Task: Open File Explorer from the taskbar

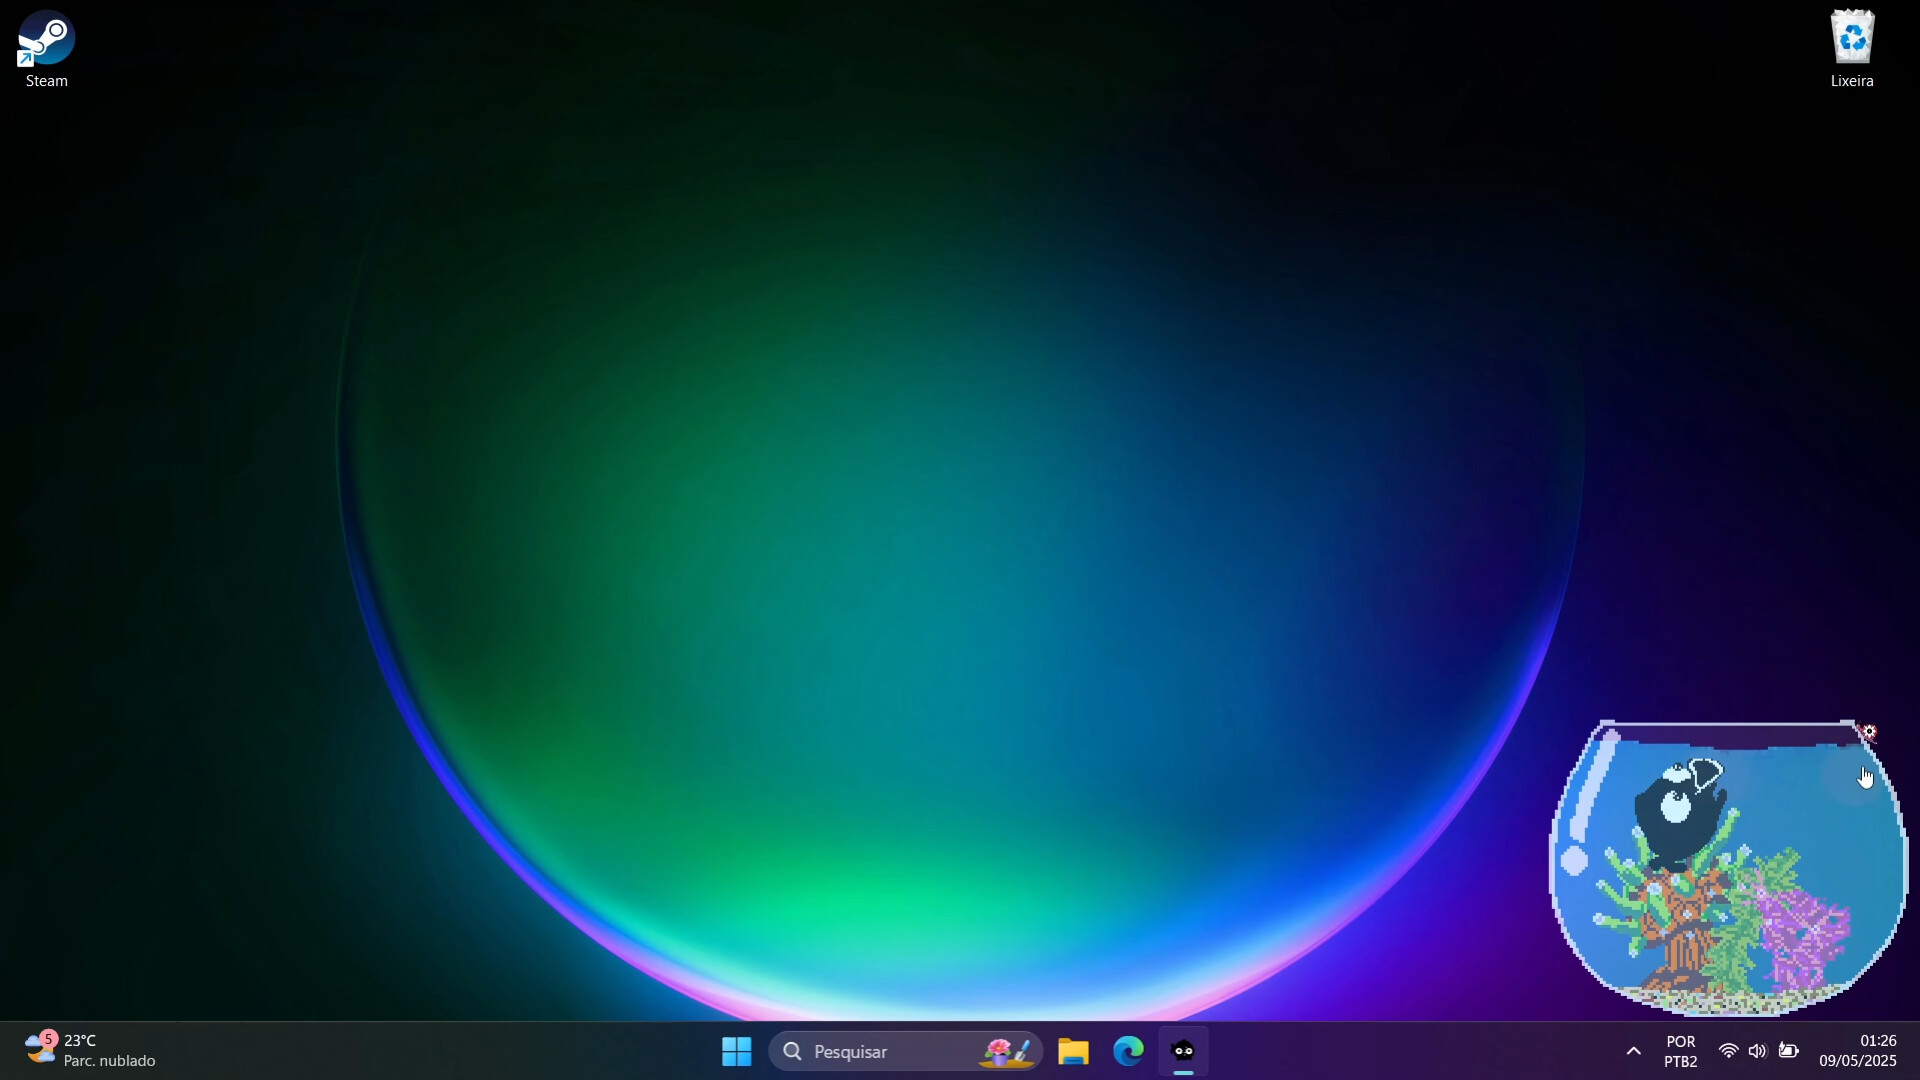Action: point(1072,1051)
